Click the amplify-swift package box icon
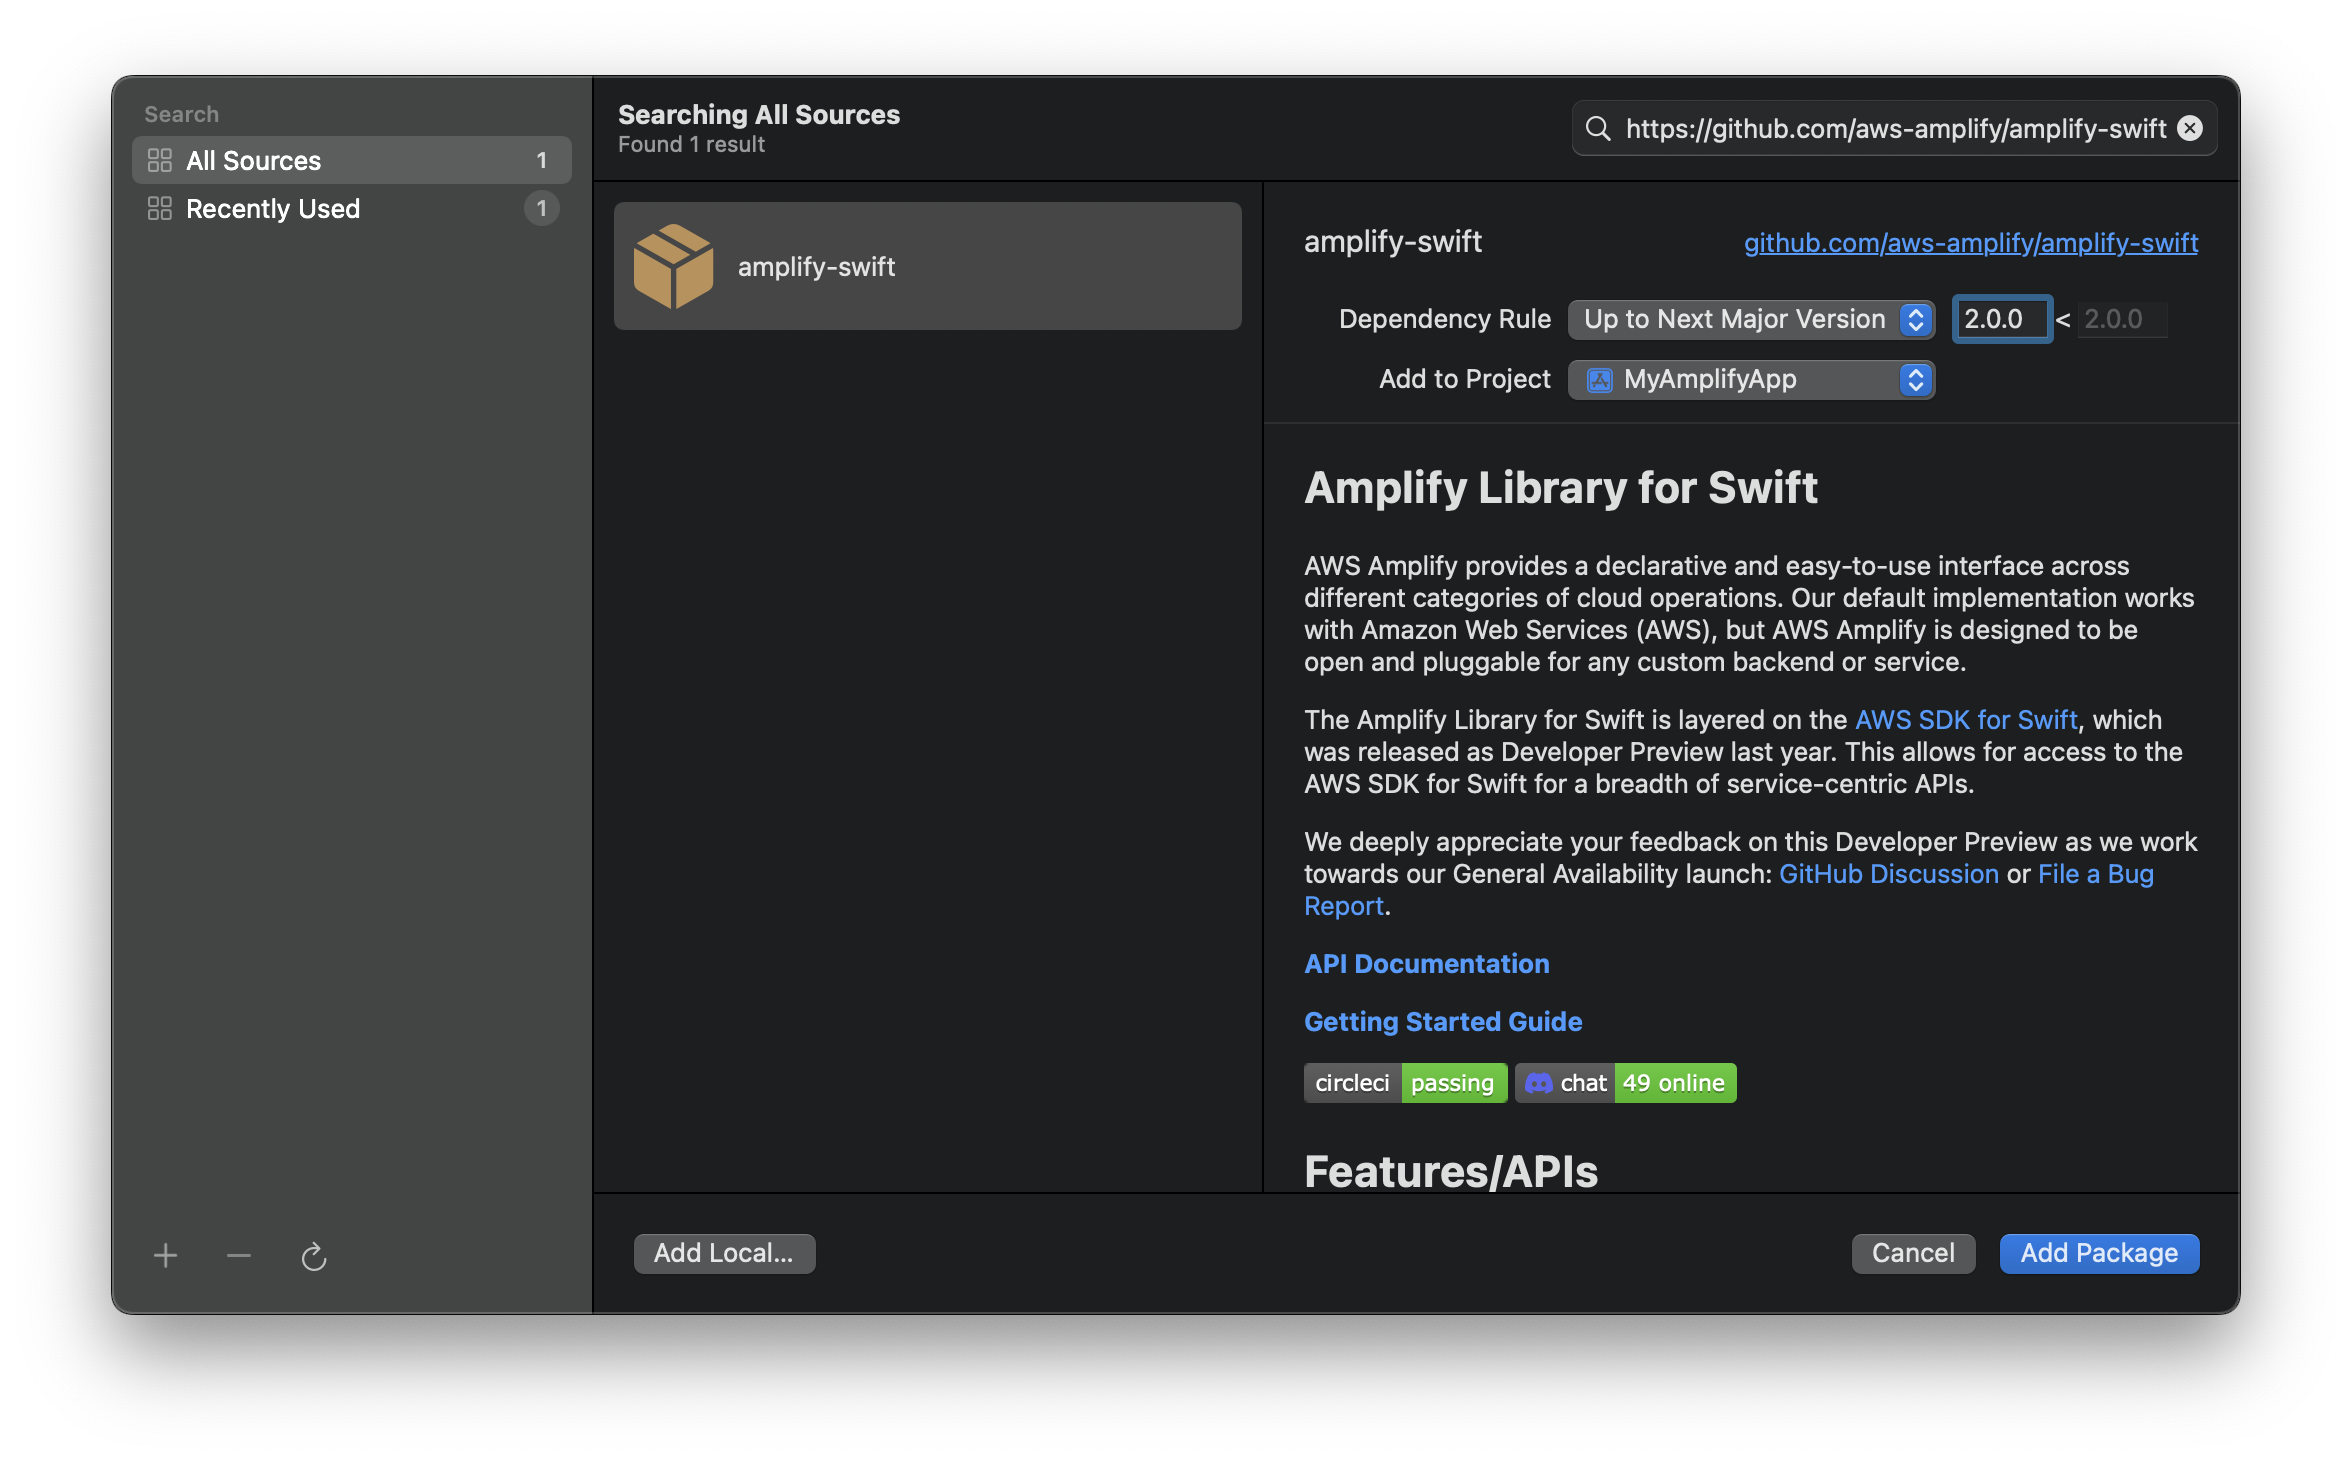This screenshot has width=2352, height=1462. point(674,266)
